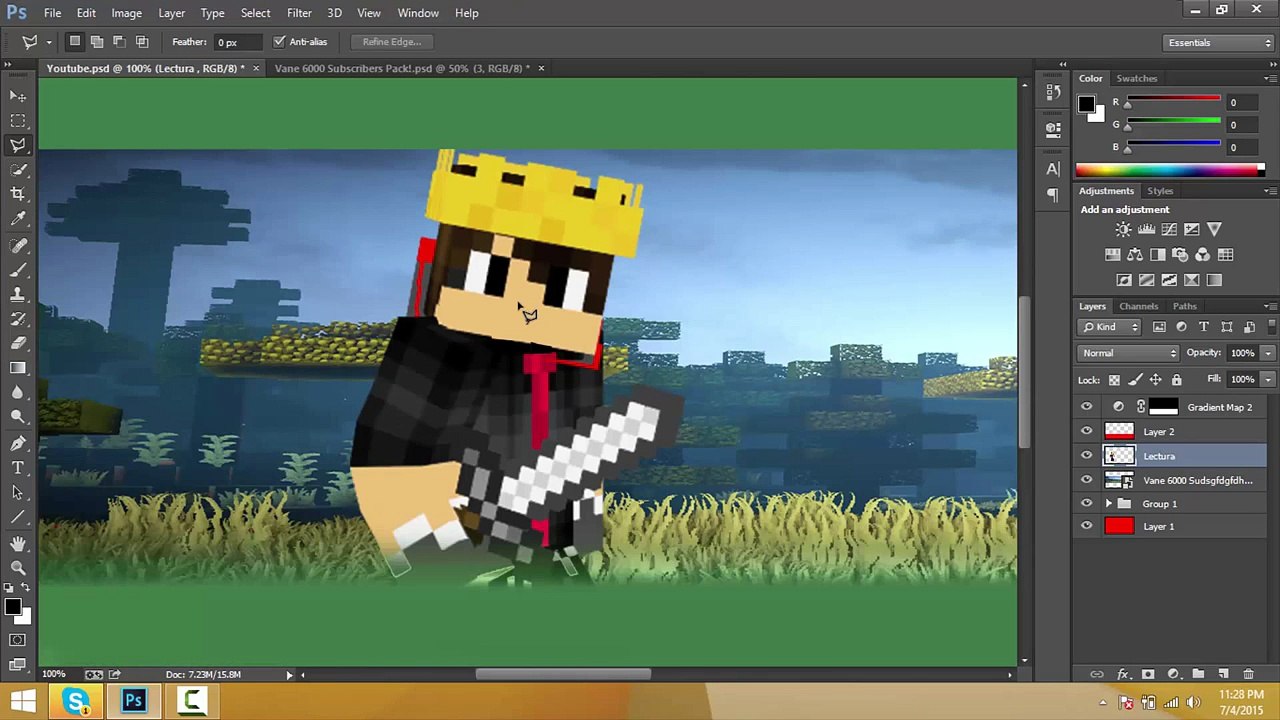Select the Crop tool
1280x720 pixels.
(18, 194)
